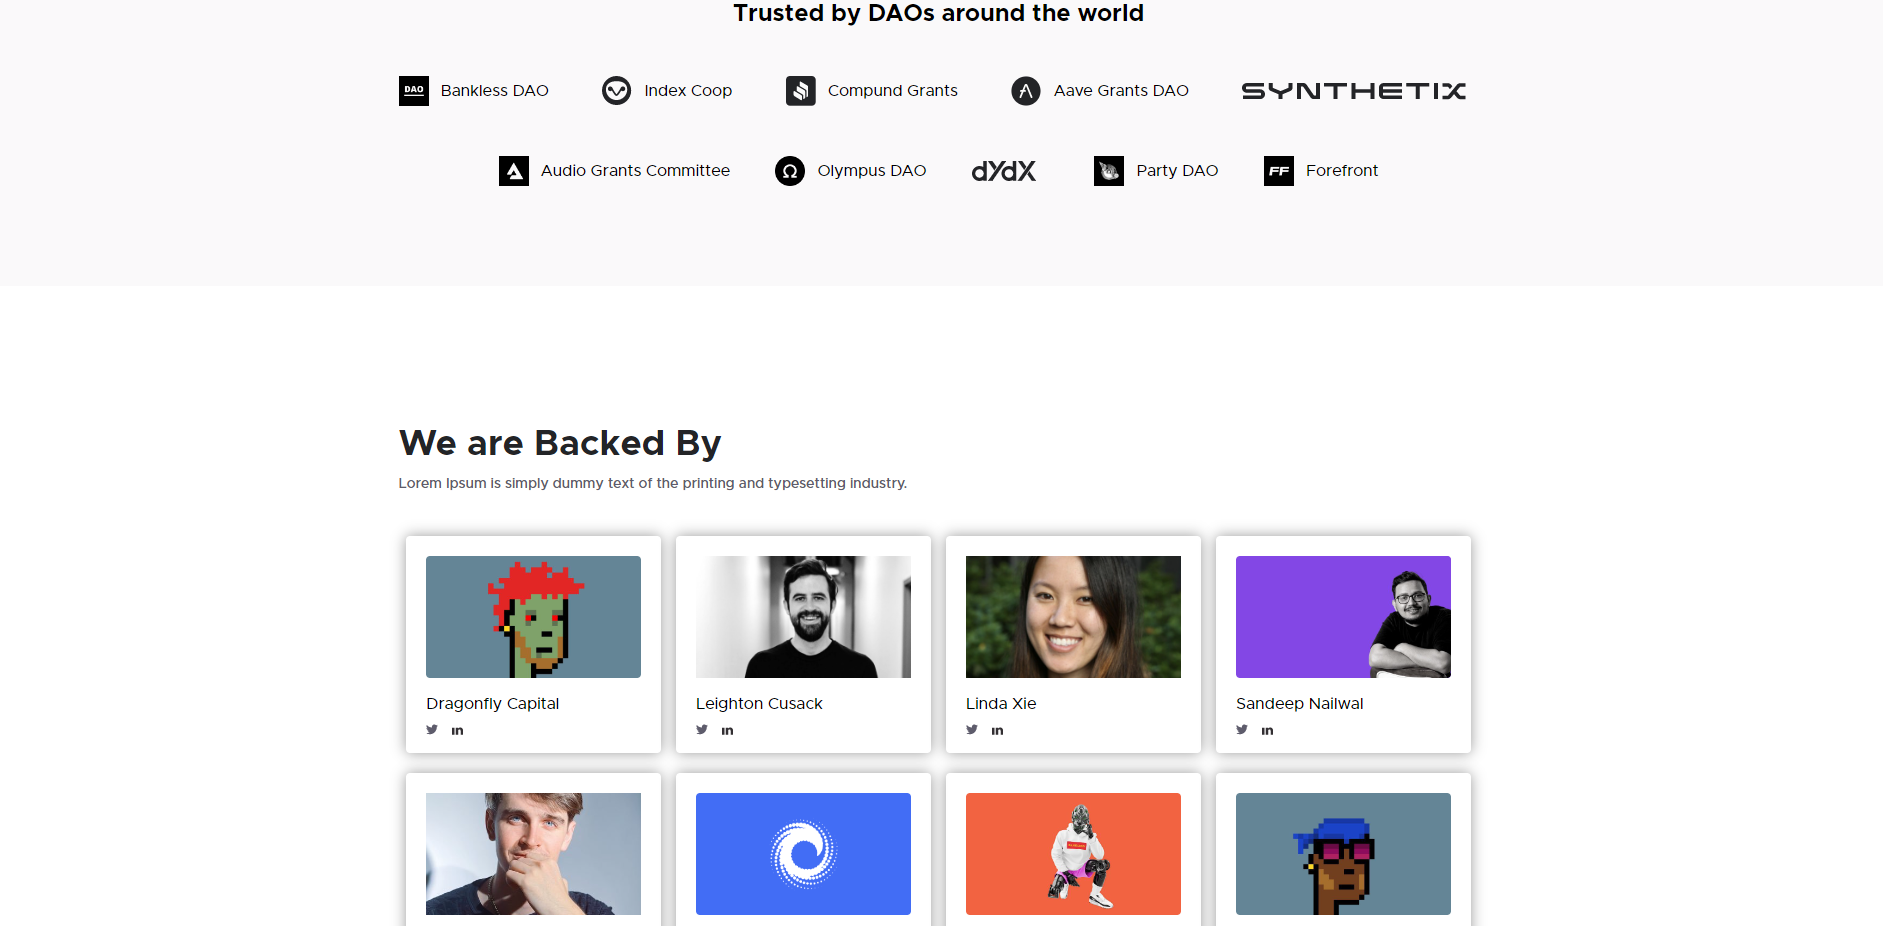The width and height of the screenshot is (1883, 926).
Task: Click the Linda Xie name
Action: click(1001, 704)
